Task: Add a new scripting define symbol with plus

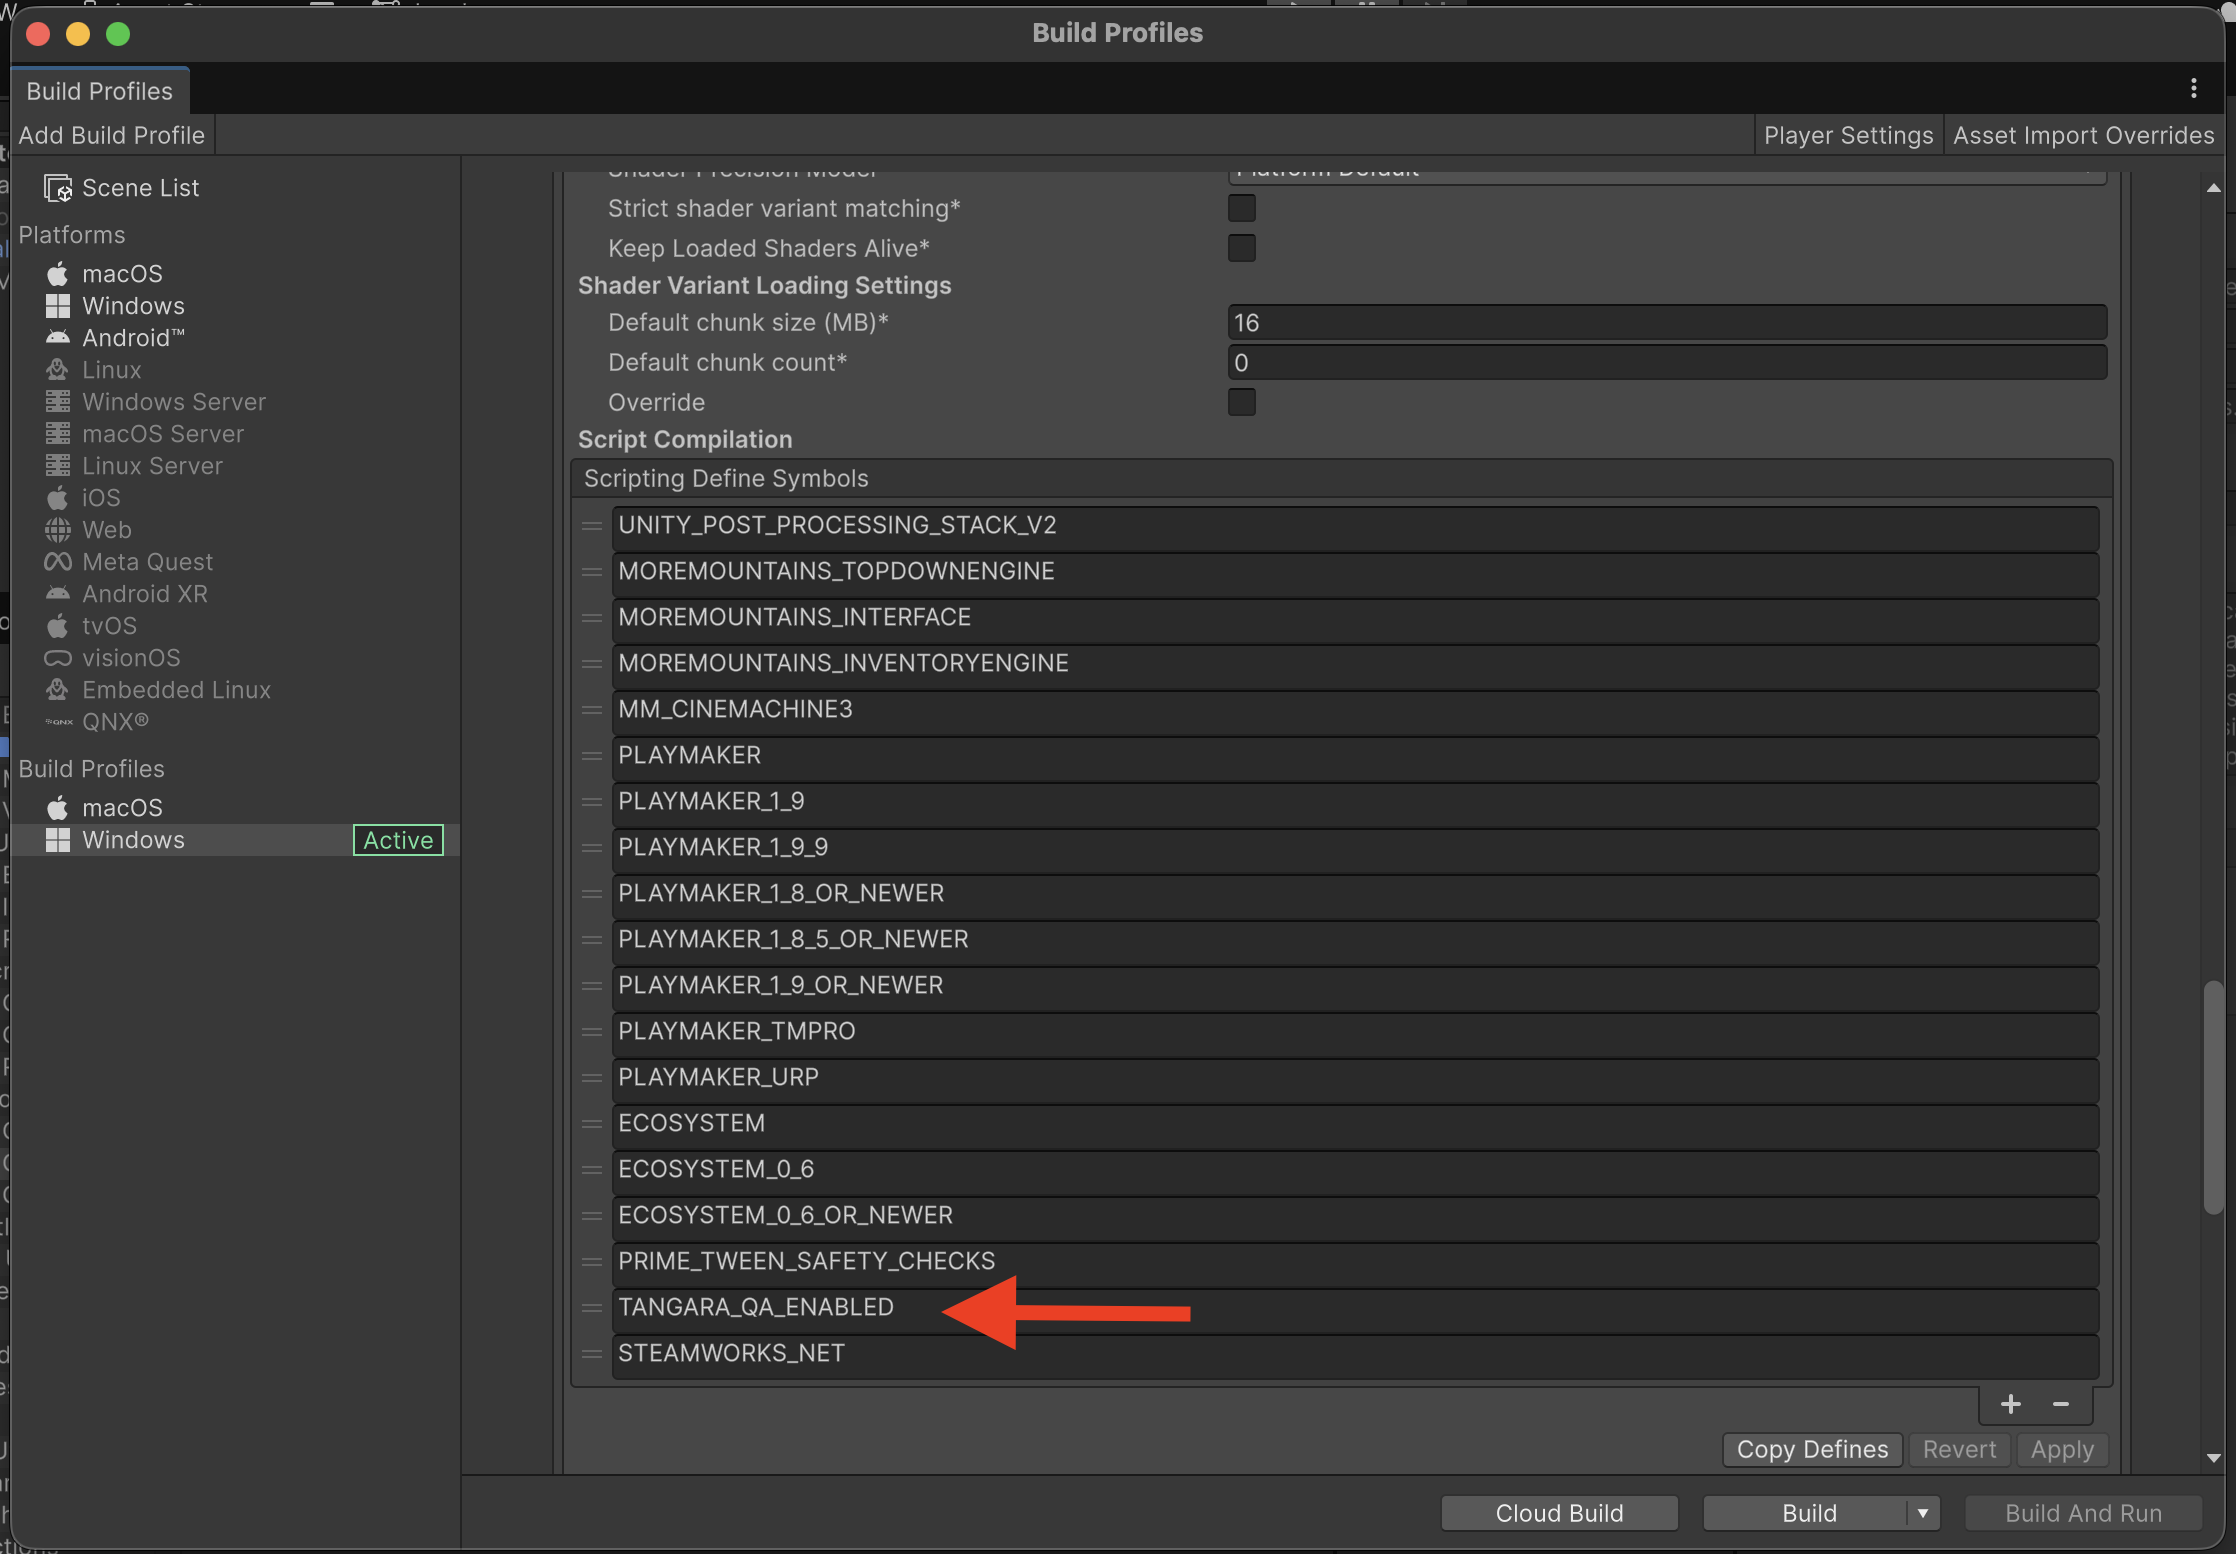Action: [x=2010, y=1404]
